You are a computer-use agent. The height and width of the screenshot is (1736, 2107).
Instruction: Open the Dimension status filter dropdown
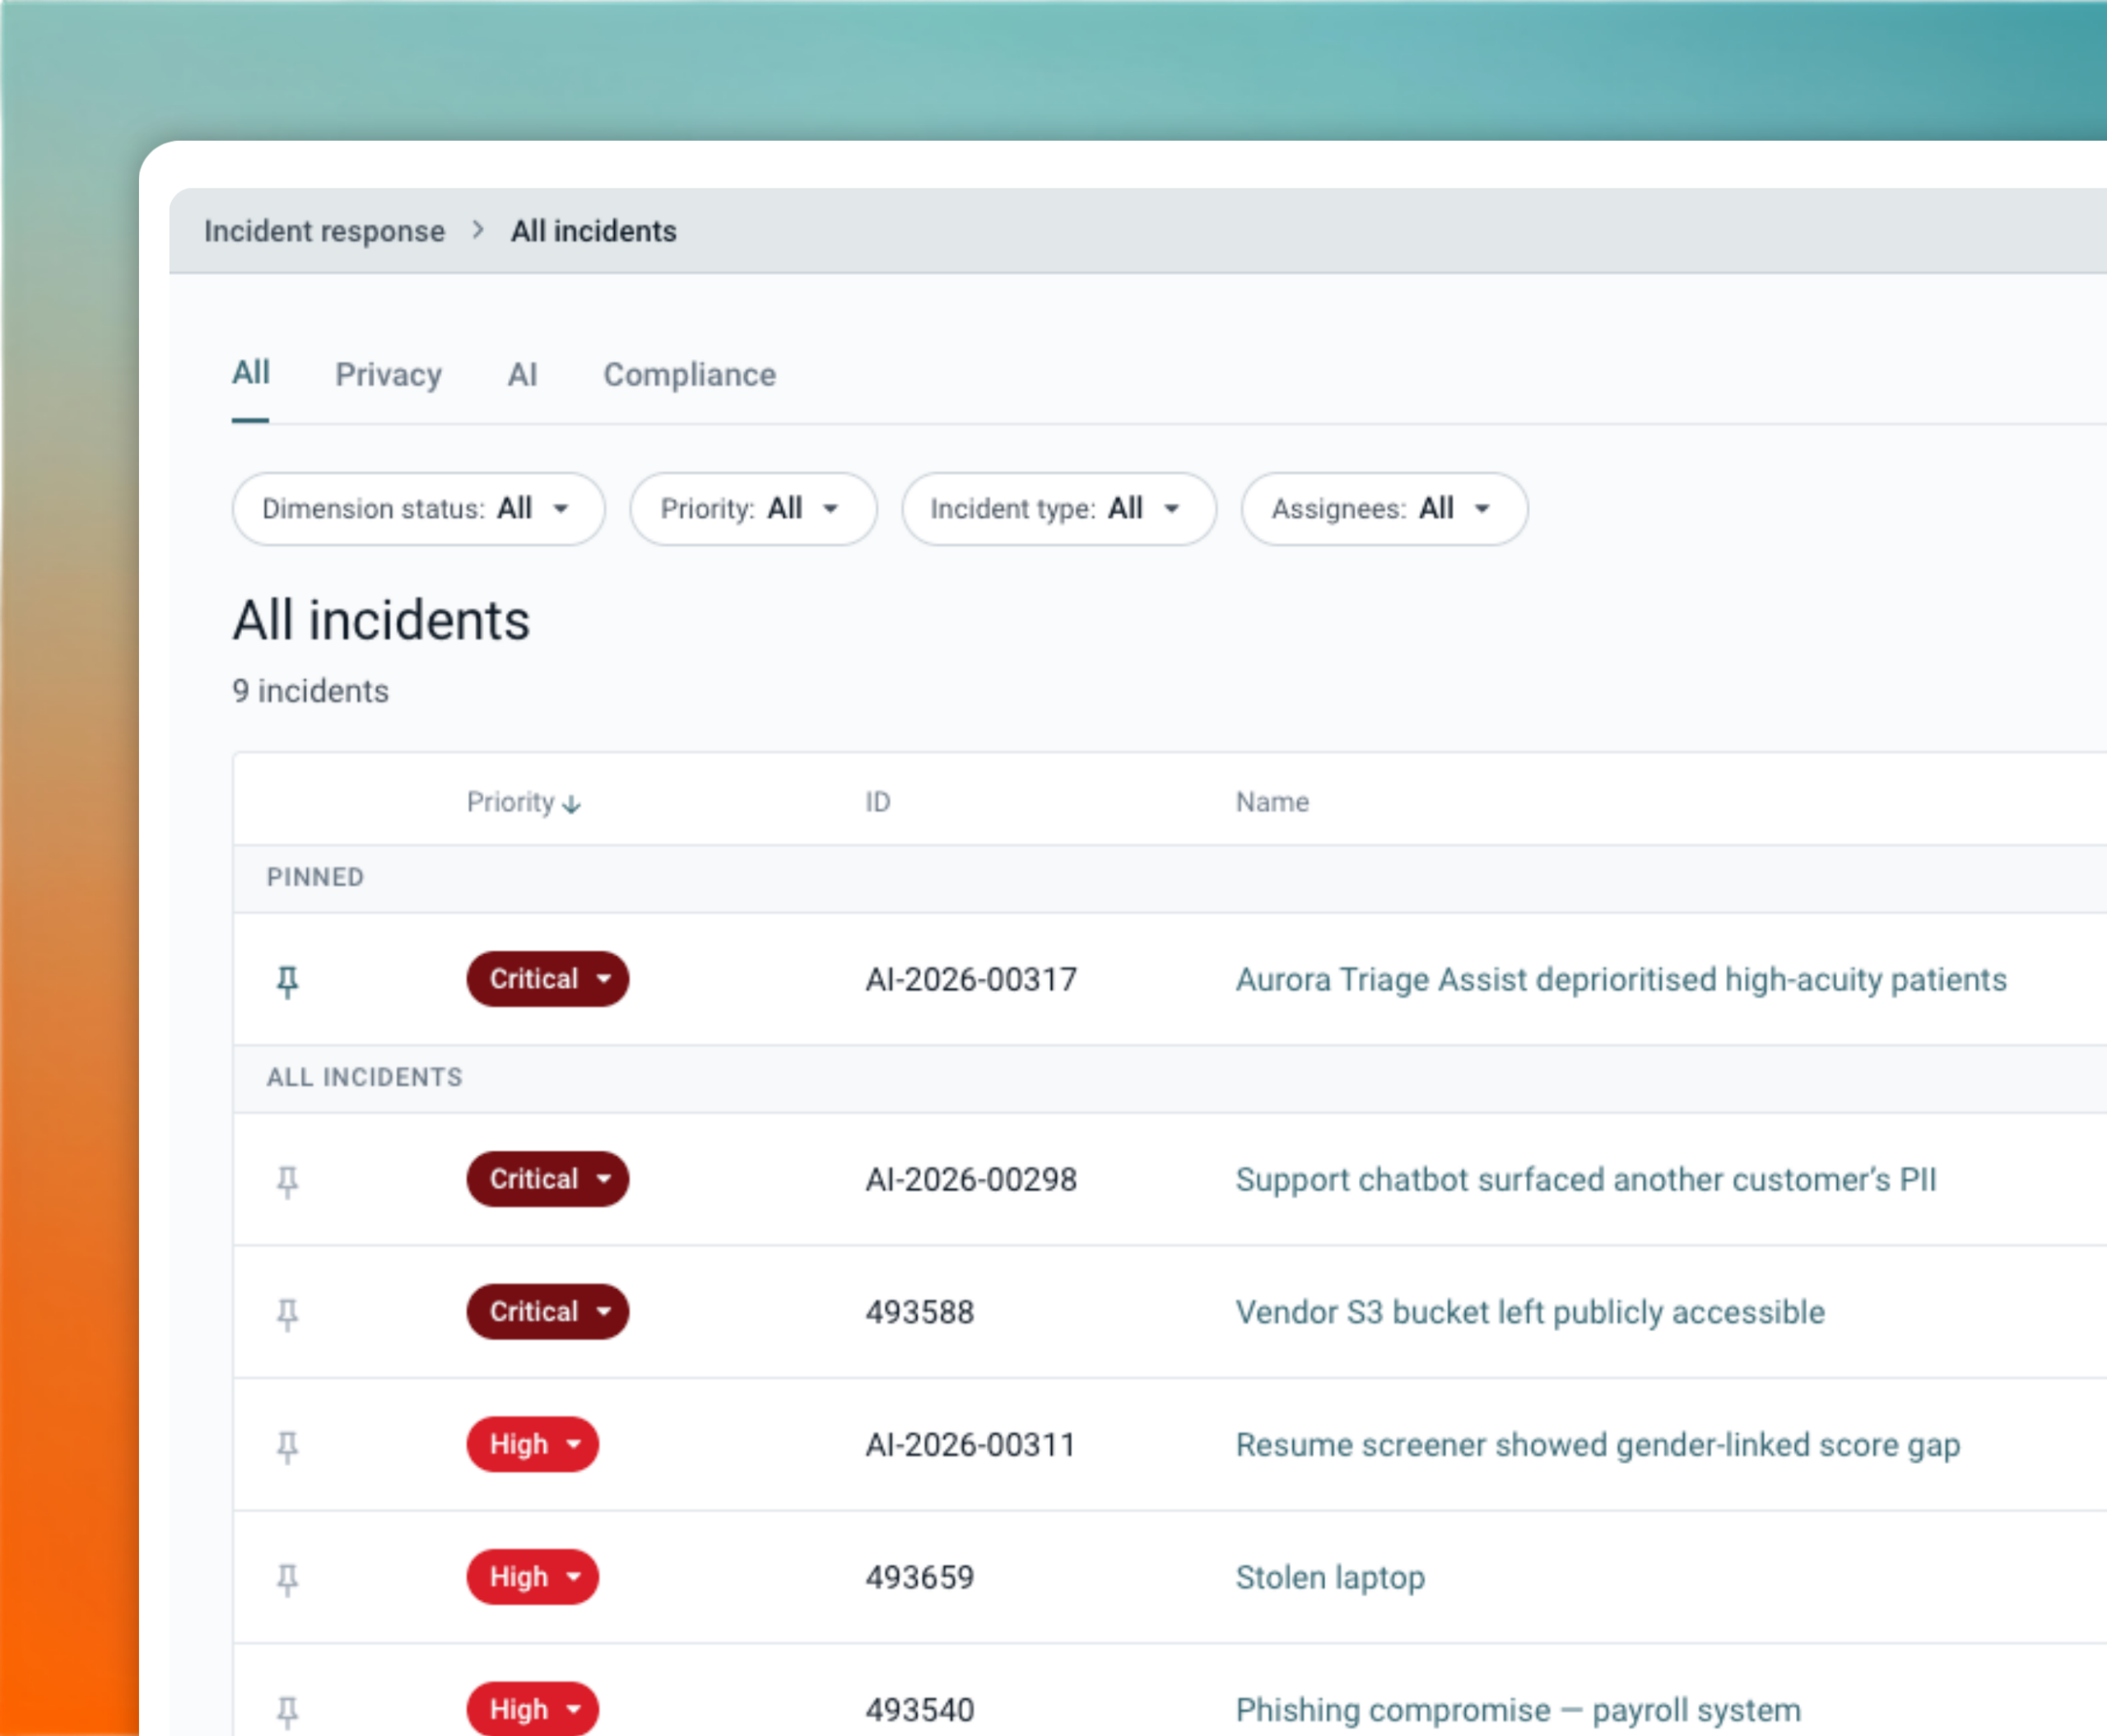point(418,509)
